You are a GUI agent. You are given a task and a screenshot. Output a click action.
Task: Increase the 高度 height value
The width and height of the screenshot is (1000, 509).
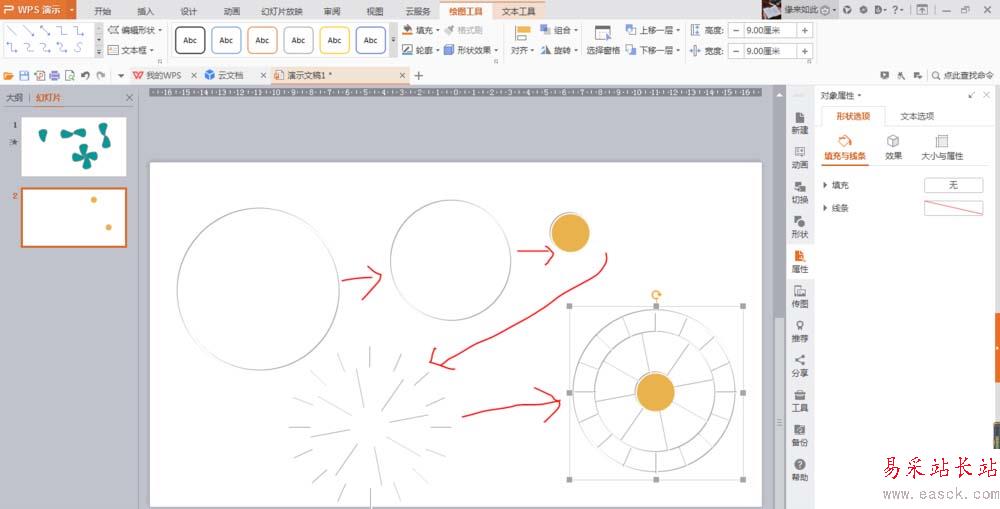coord(805,30)
